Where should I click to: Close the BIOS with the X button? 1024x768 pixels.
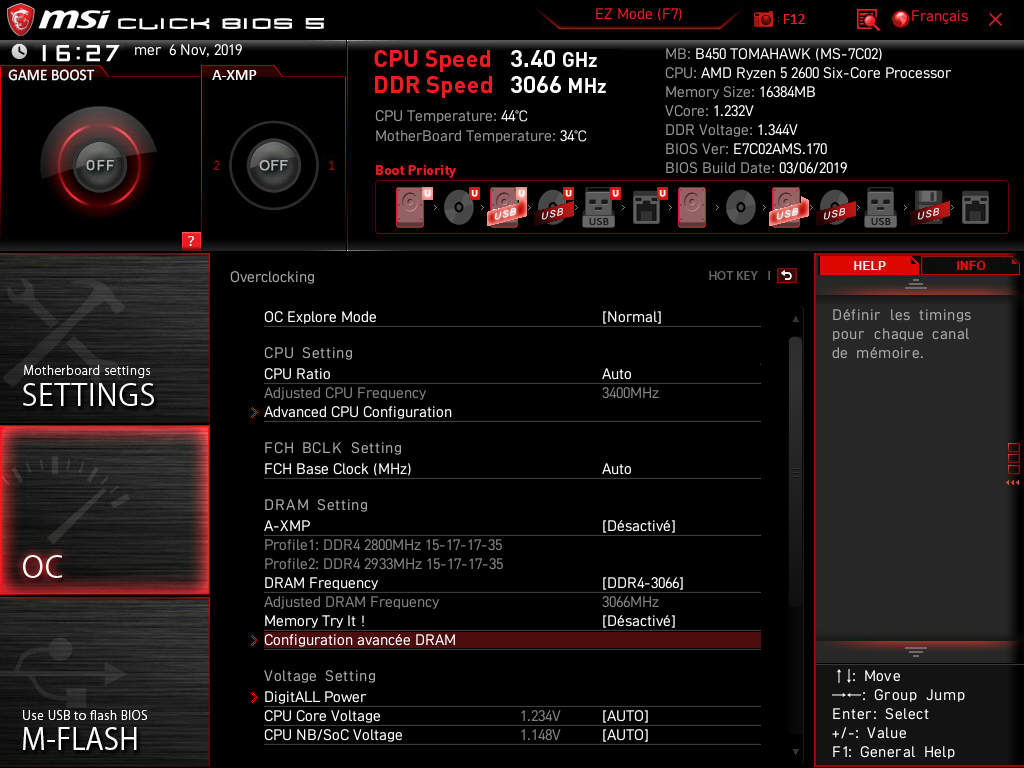coord(995,20)
